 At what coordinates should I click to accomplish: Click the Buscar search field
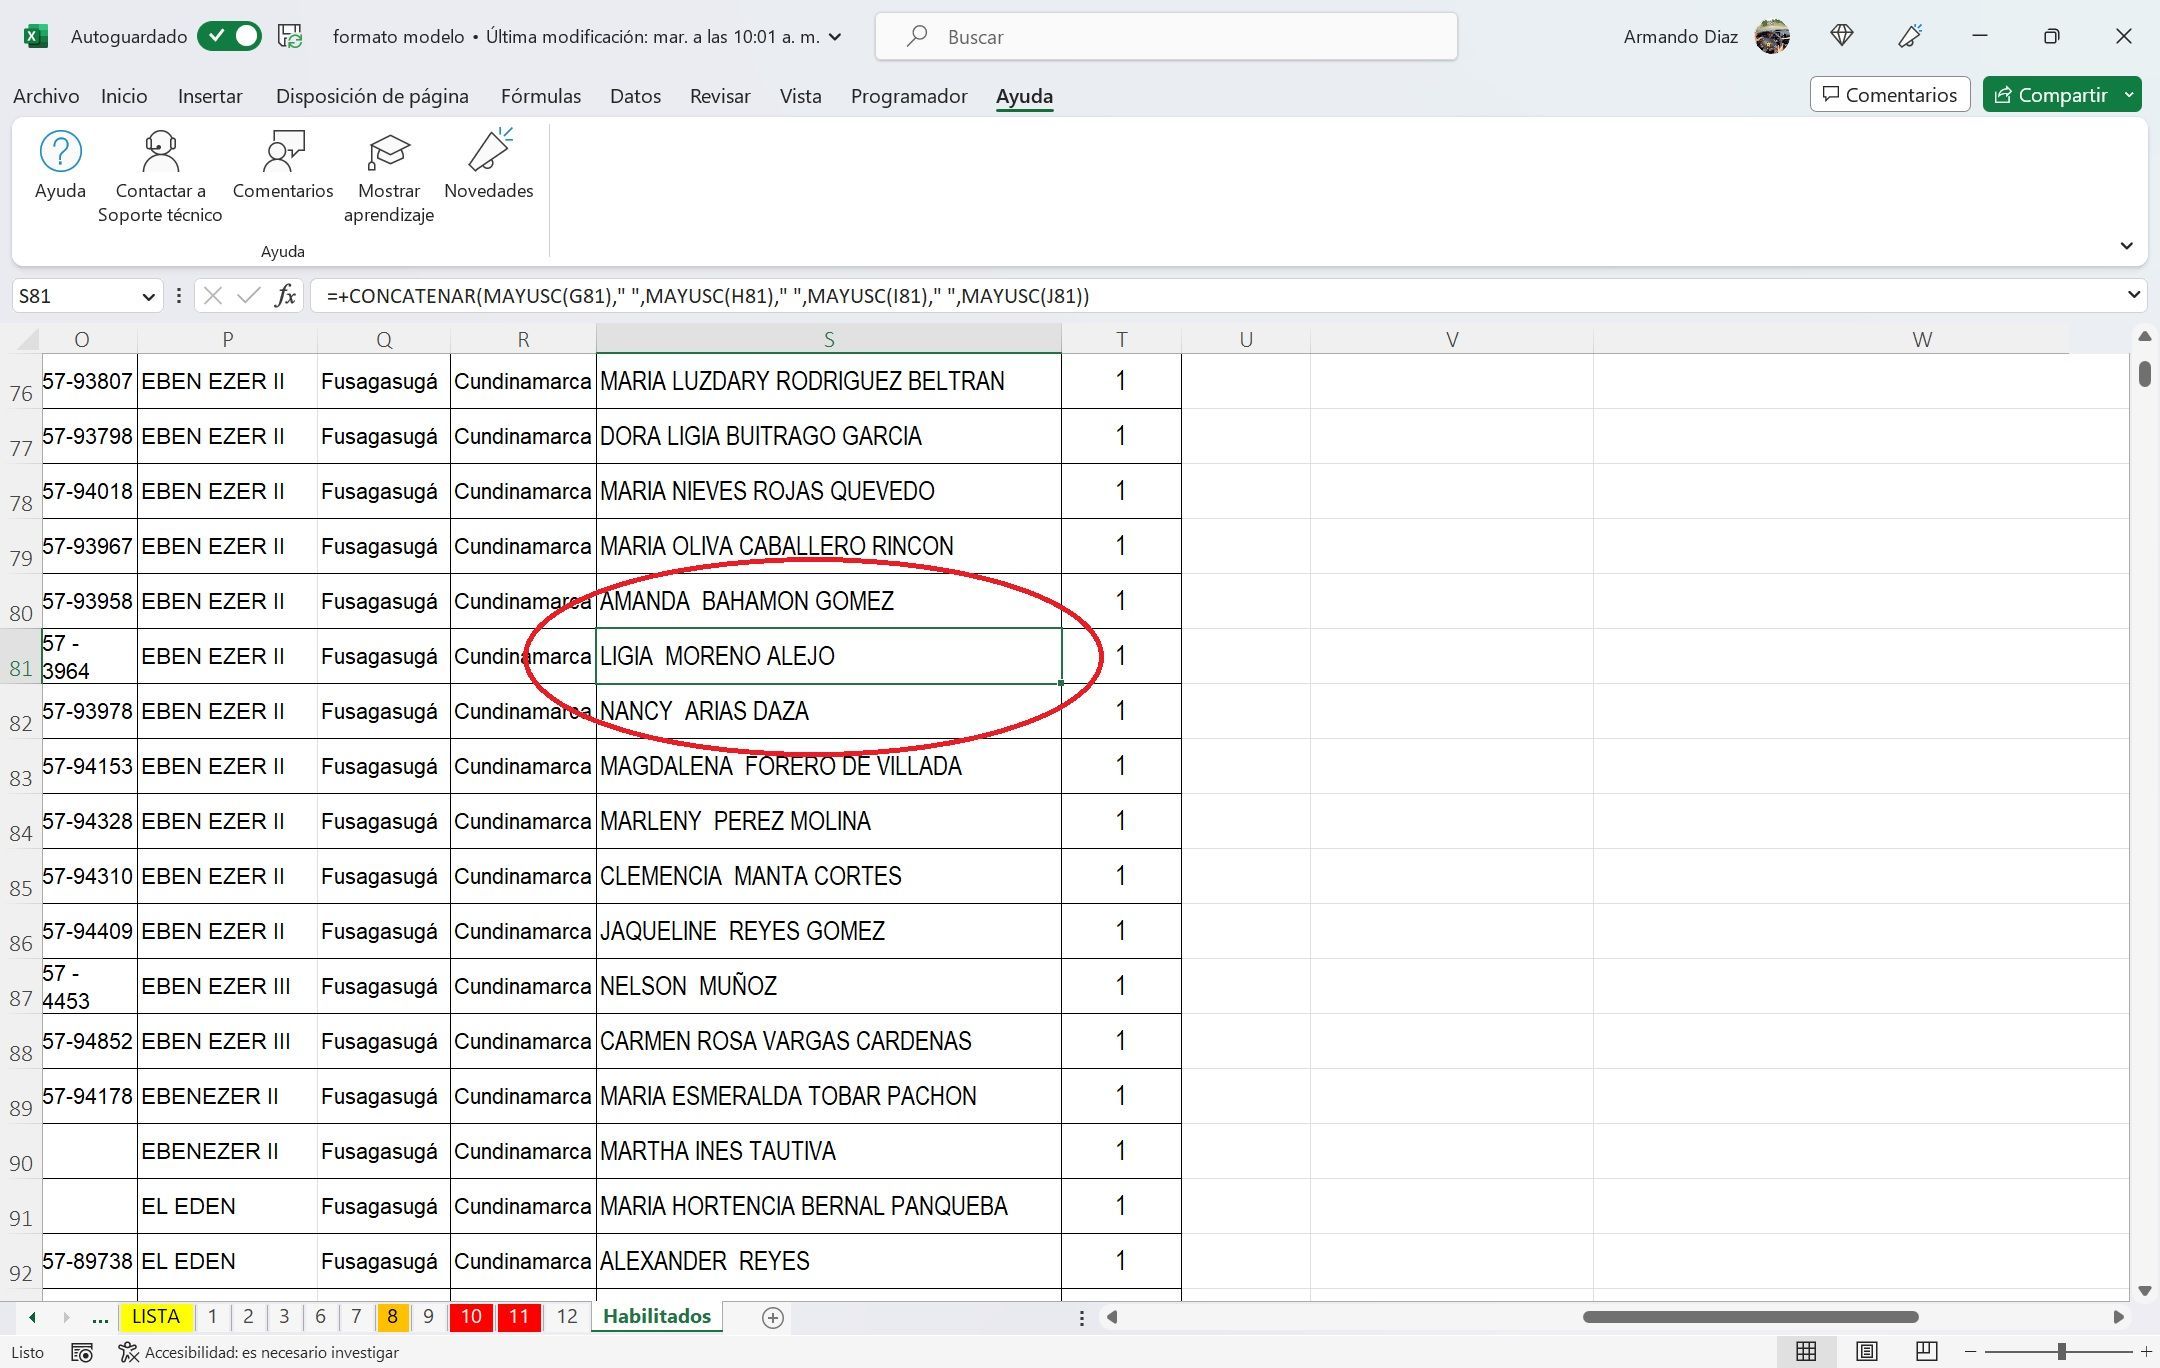click(1165, 37)
